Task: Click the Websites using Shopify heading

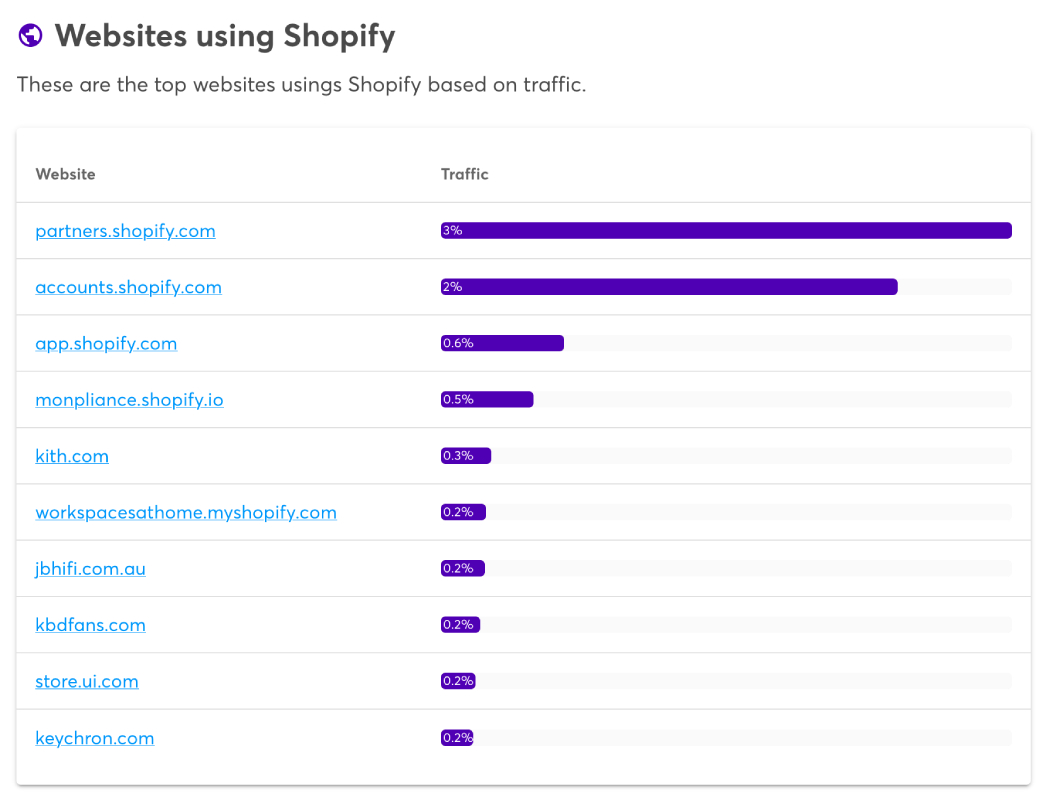Action: 225,36
